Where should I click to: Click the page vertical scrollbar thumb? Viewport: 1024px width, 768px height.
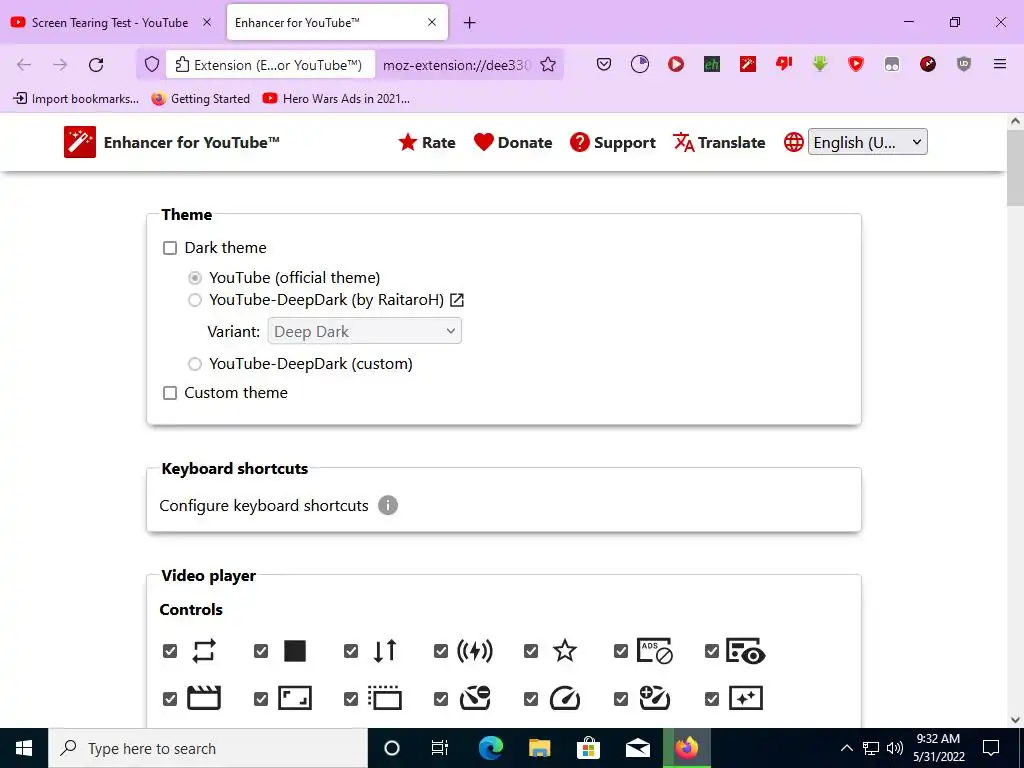[1015, 167]
